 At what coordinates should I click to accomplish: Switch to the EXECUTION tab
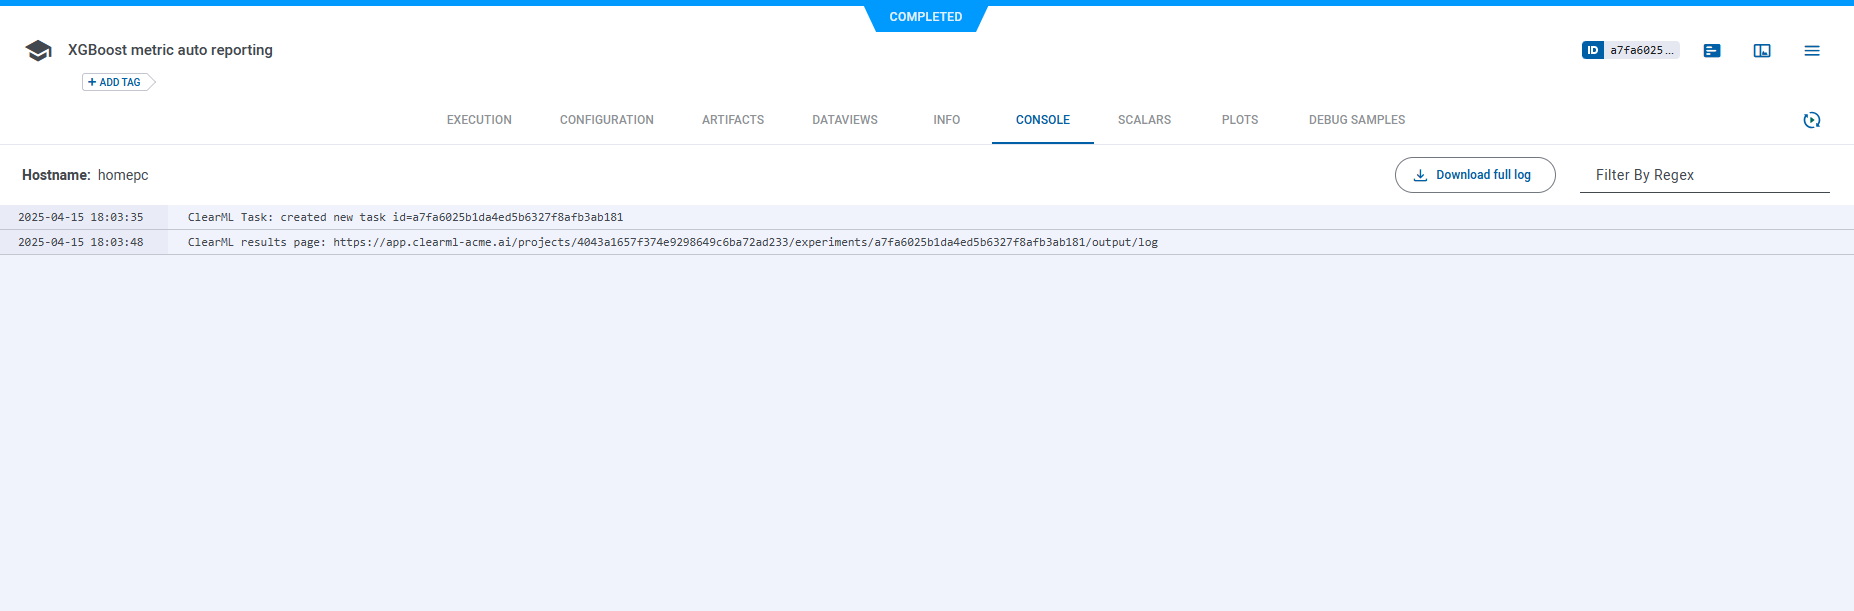(x=479, y=120)
